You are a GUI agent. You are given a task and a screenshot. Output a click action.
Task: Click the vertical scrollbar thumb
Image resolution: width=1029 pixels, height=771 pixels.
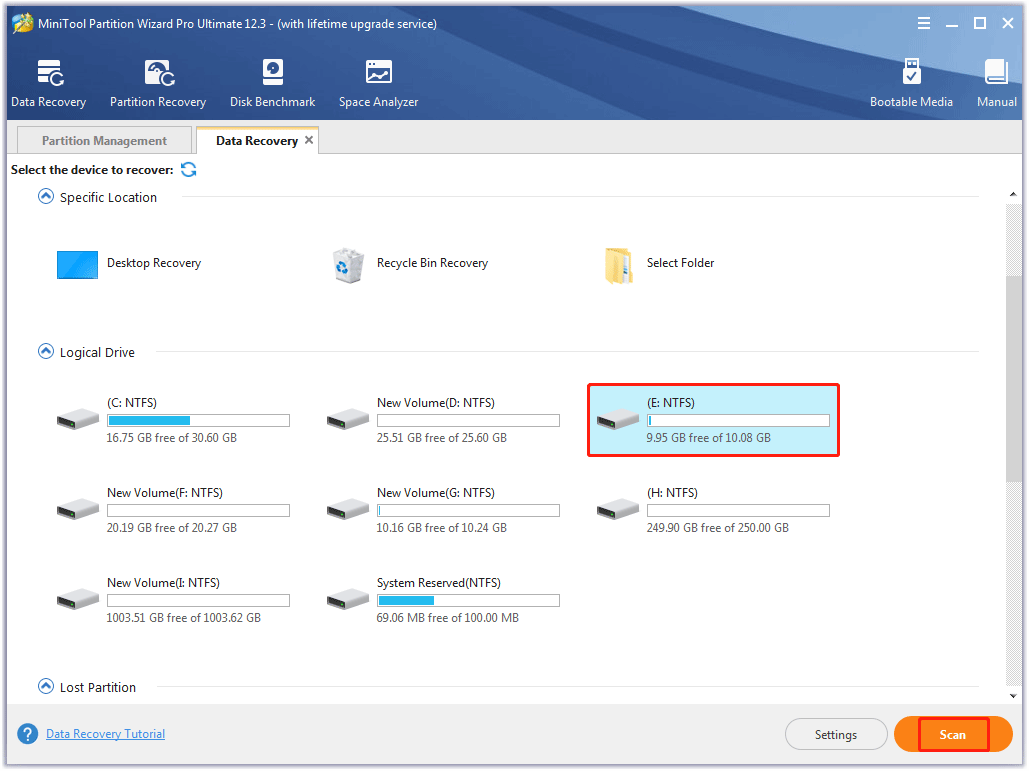[1013, 379]
